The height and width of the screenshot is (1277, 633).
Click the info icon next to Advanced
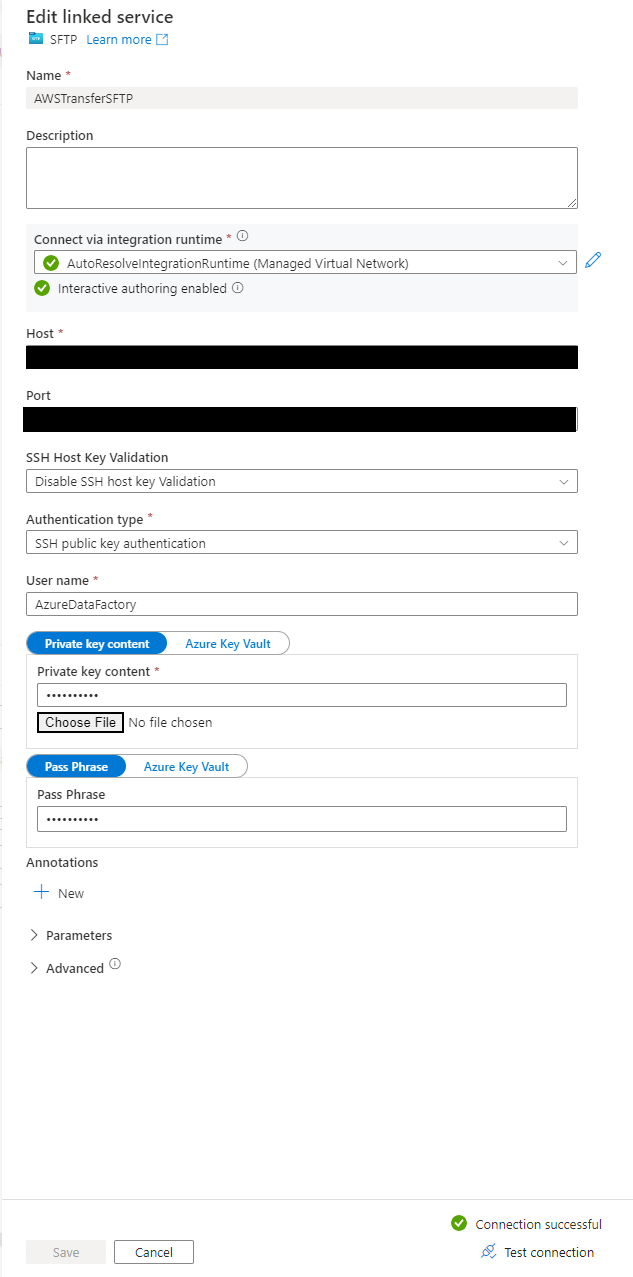[x=113, y=962]
